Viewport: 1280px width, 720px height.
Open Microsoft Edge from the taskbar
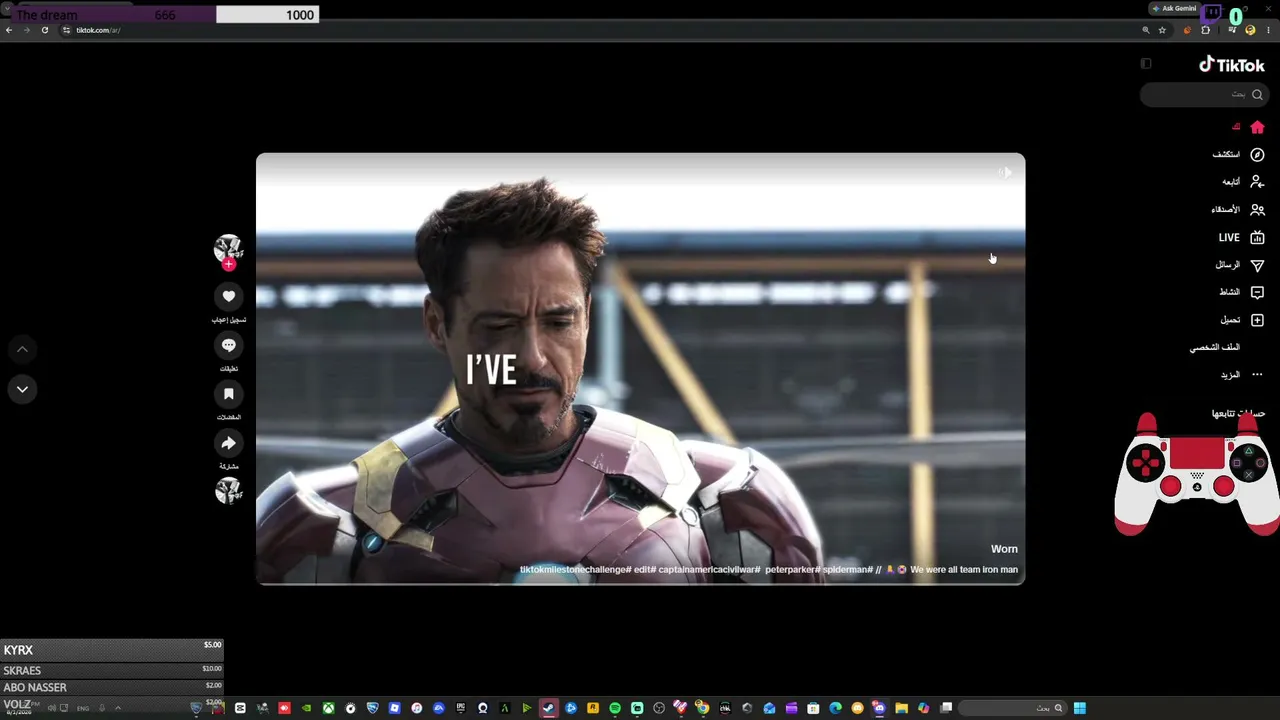[x=835, y=708]
